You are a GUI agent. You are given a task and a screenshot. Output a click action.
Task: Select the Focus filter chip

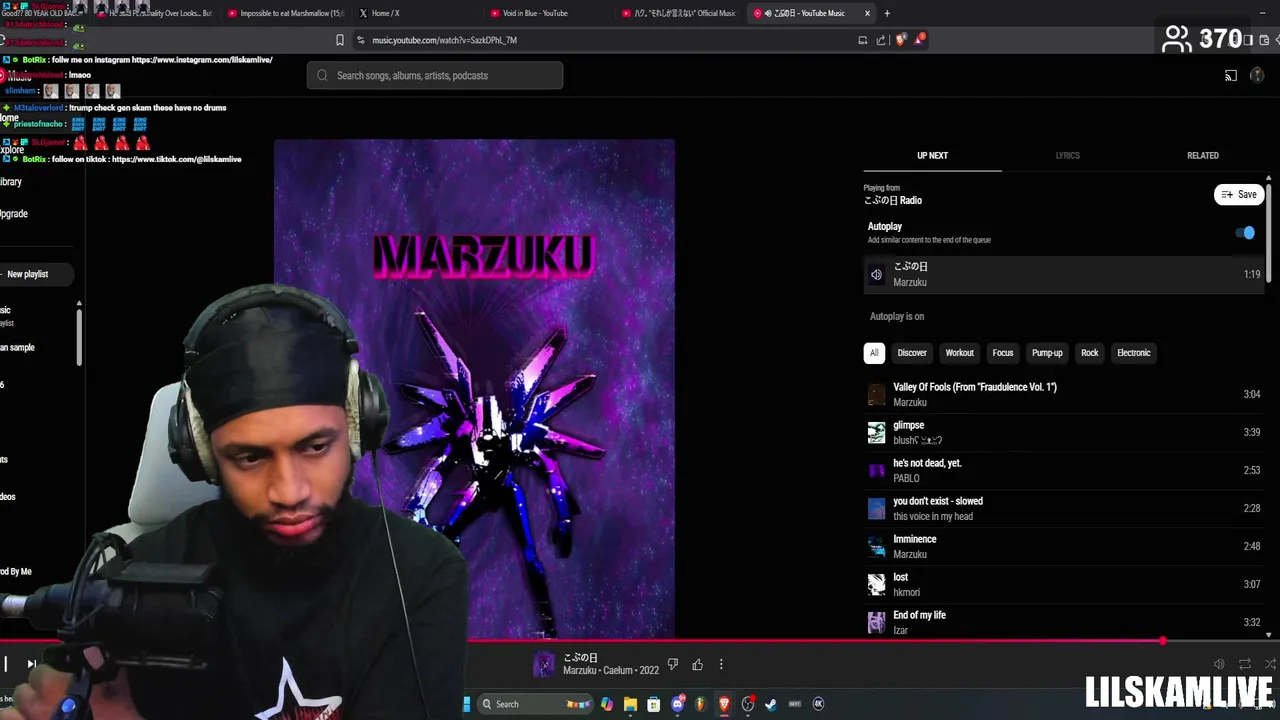click(x=1003, y=353)
